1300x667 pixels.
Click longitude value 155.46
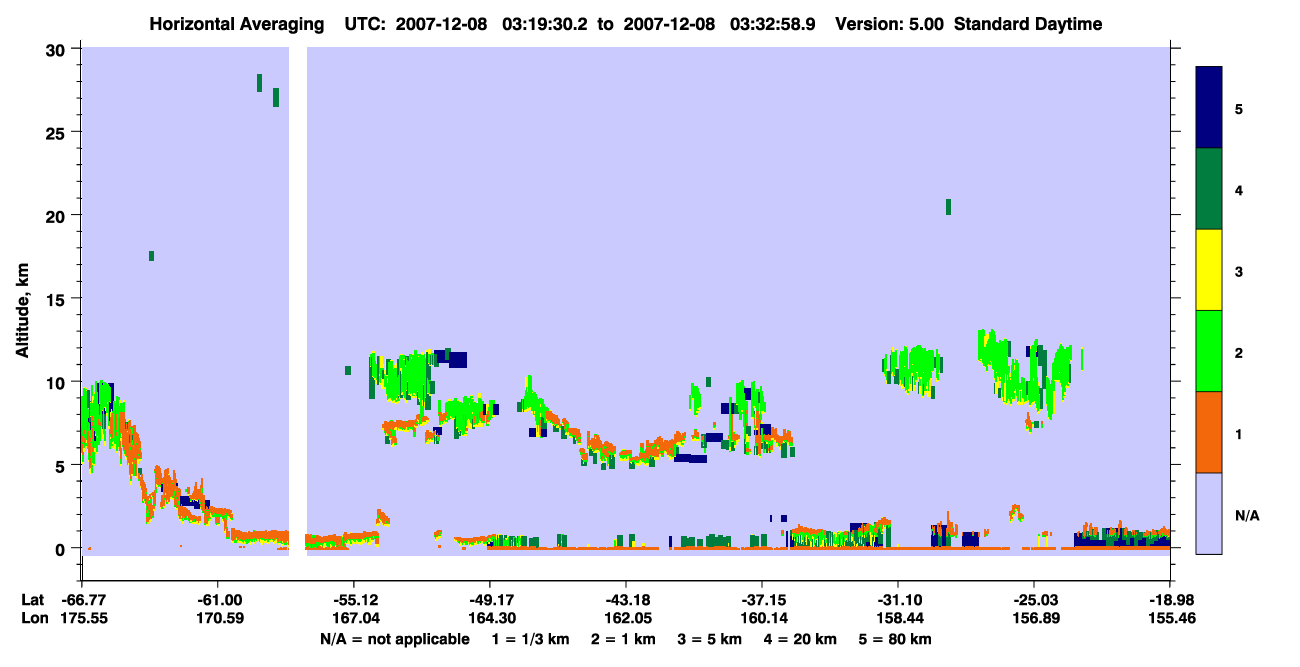(x=1170, y=618)
